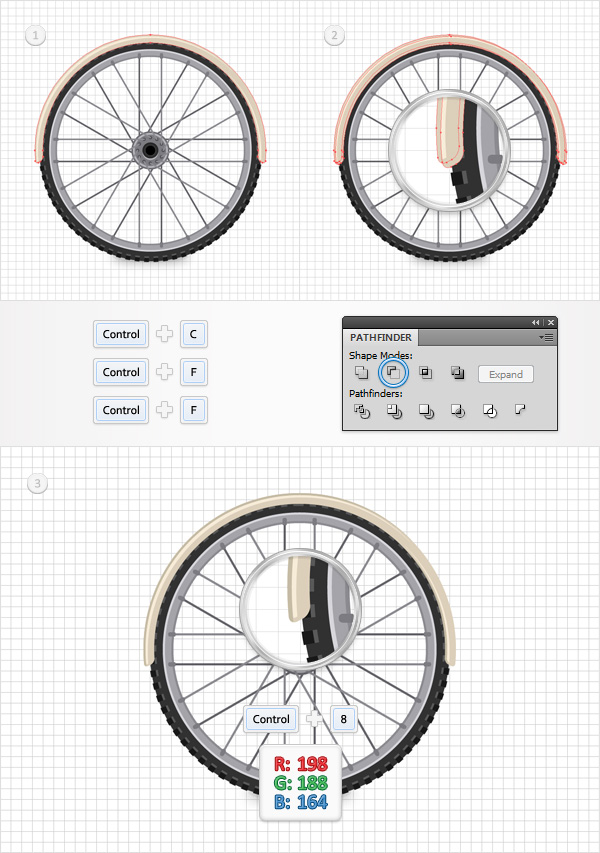Click the green G: 188 value
600x853 pixels.
point(301,783)
